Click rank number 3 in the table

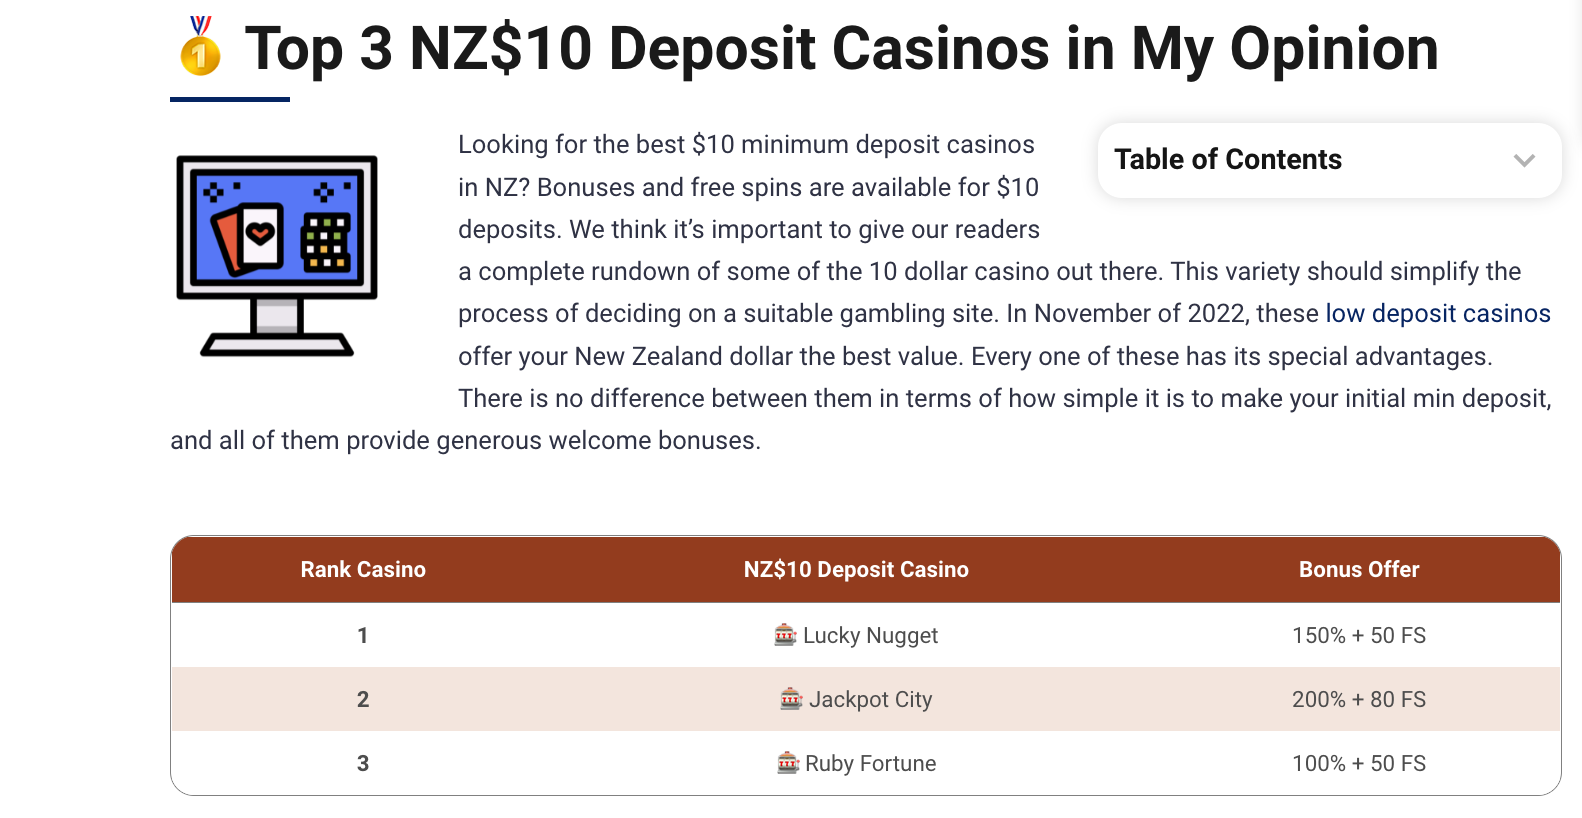tap(363, 763)
